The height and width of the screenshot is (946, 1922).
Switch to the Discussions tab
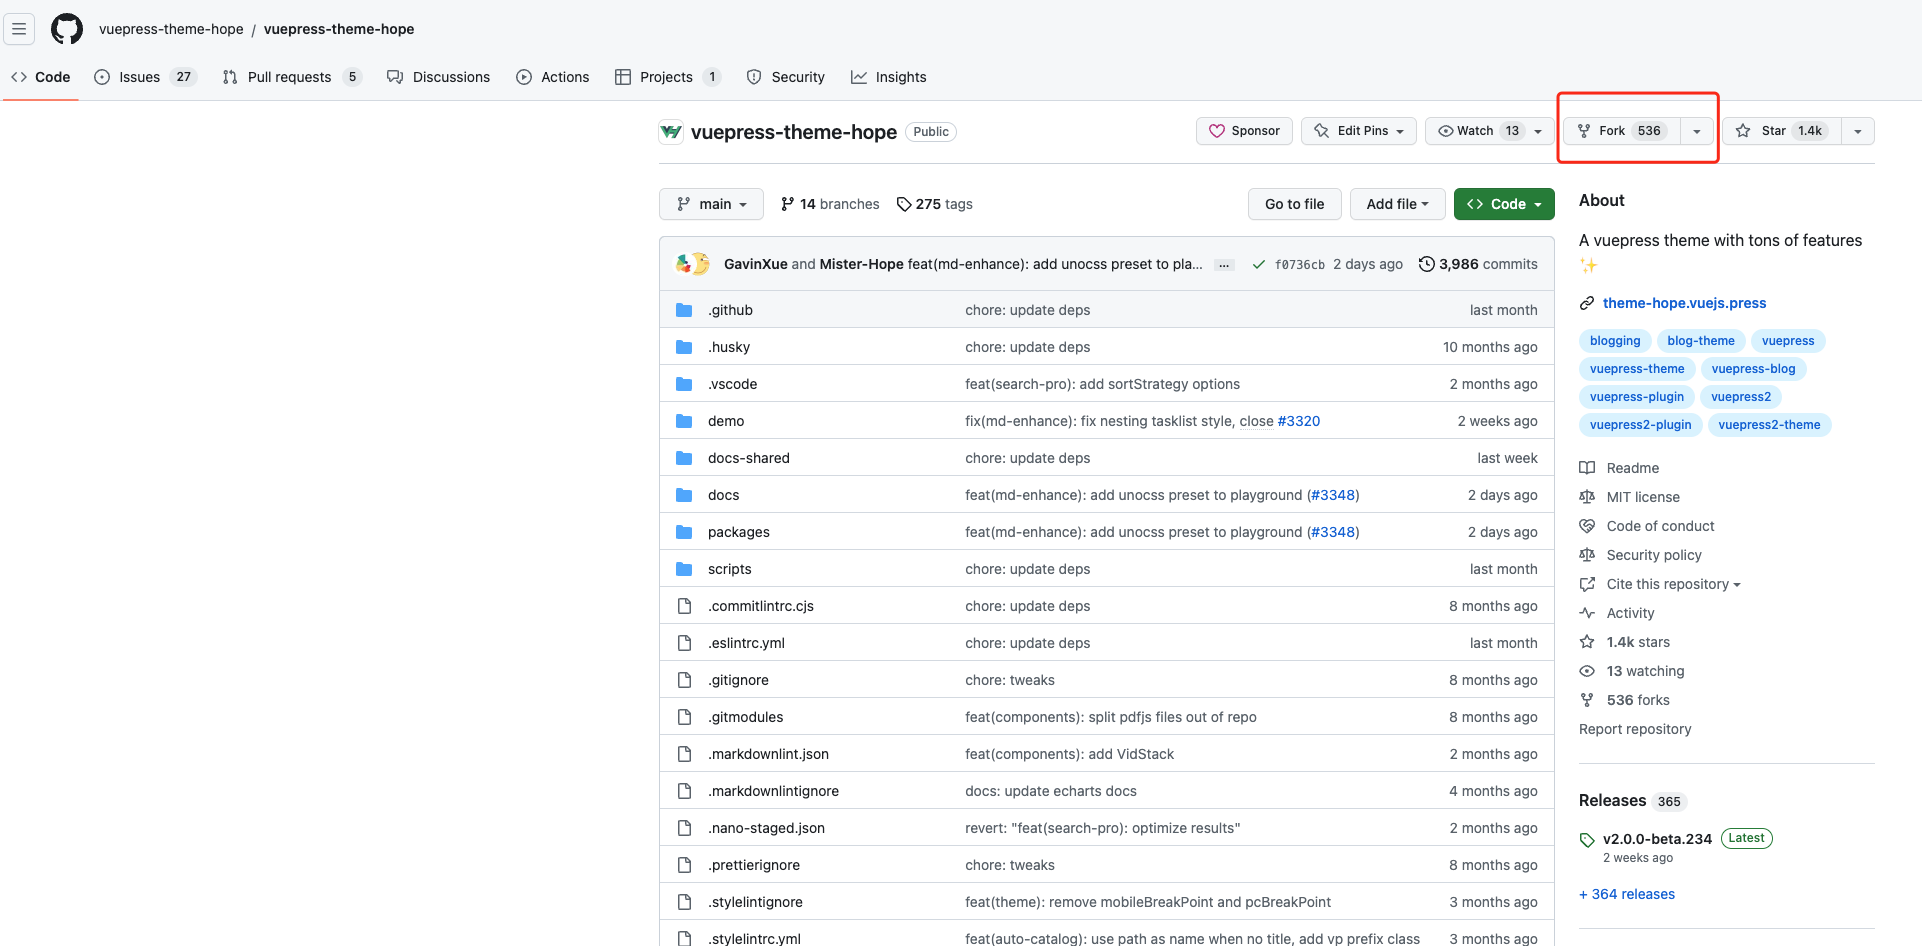(439, 77)
